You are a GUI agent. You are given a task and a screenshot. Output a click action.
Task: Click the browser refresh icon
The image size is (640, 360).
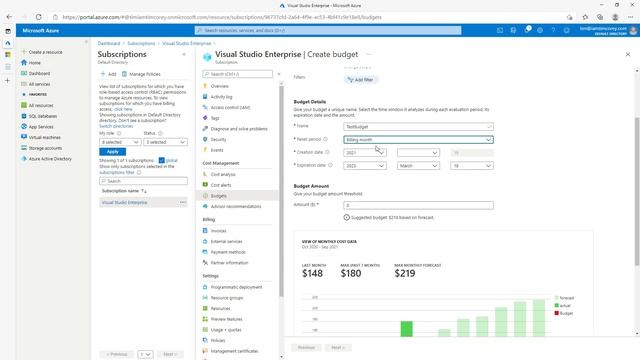click(38, 17)
